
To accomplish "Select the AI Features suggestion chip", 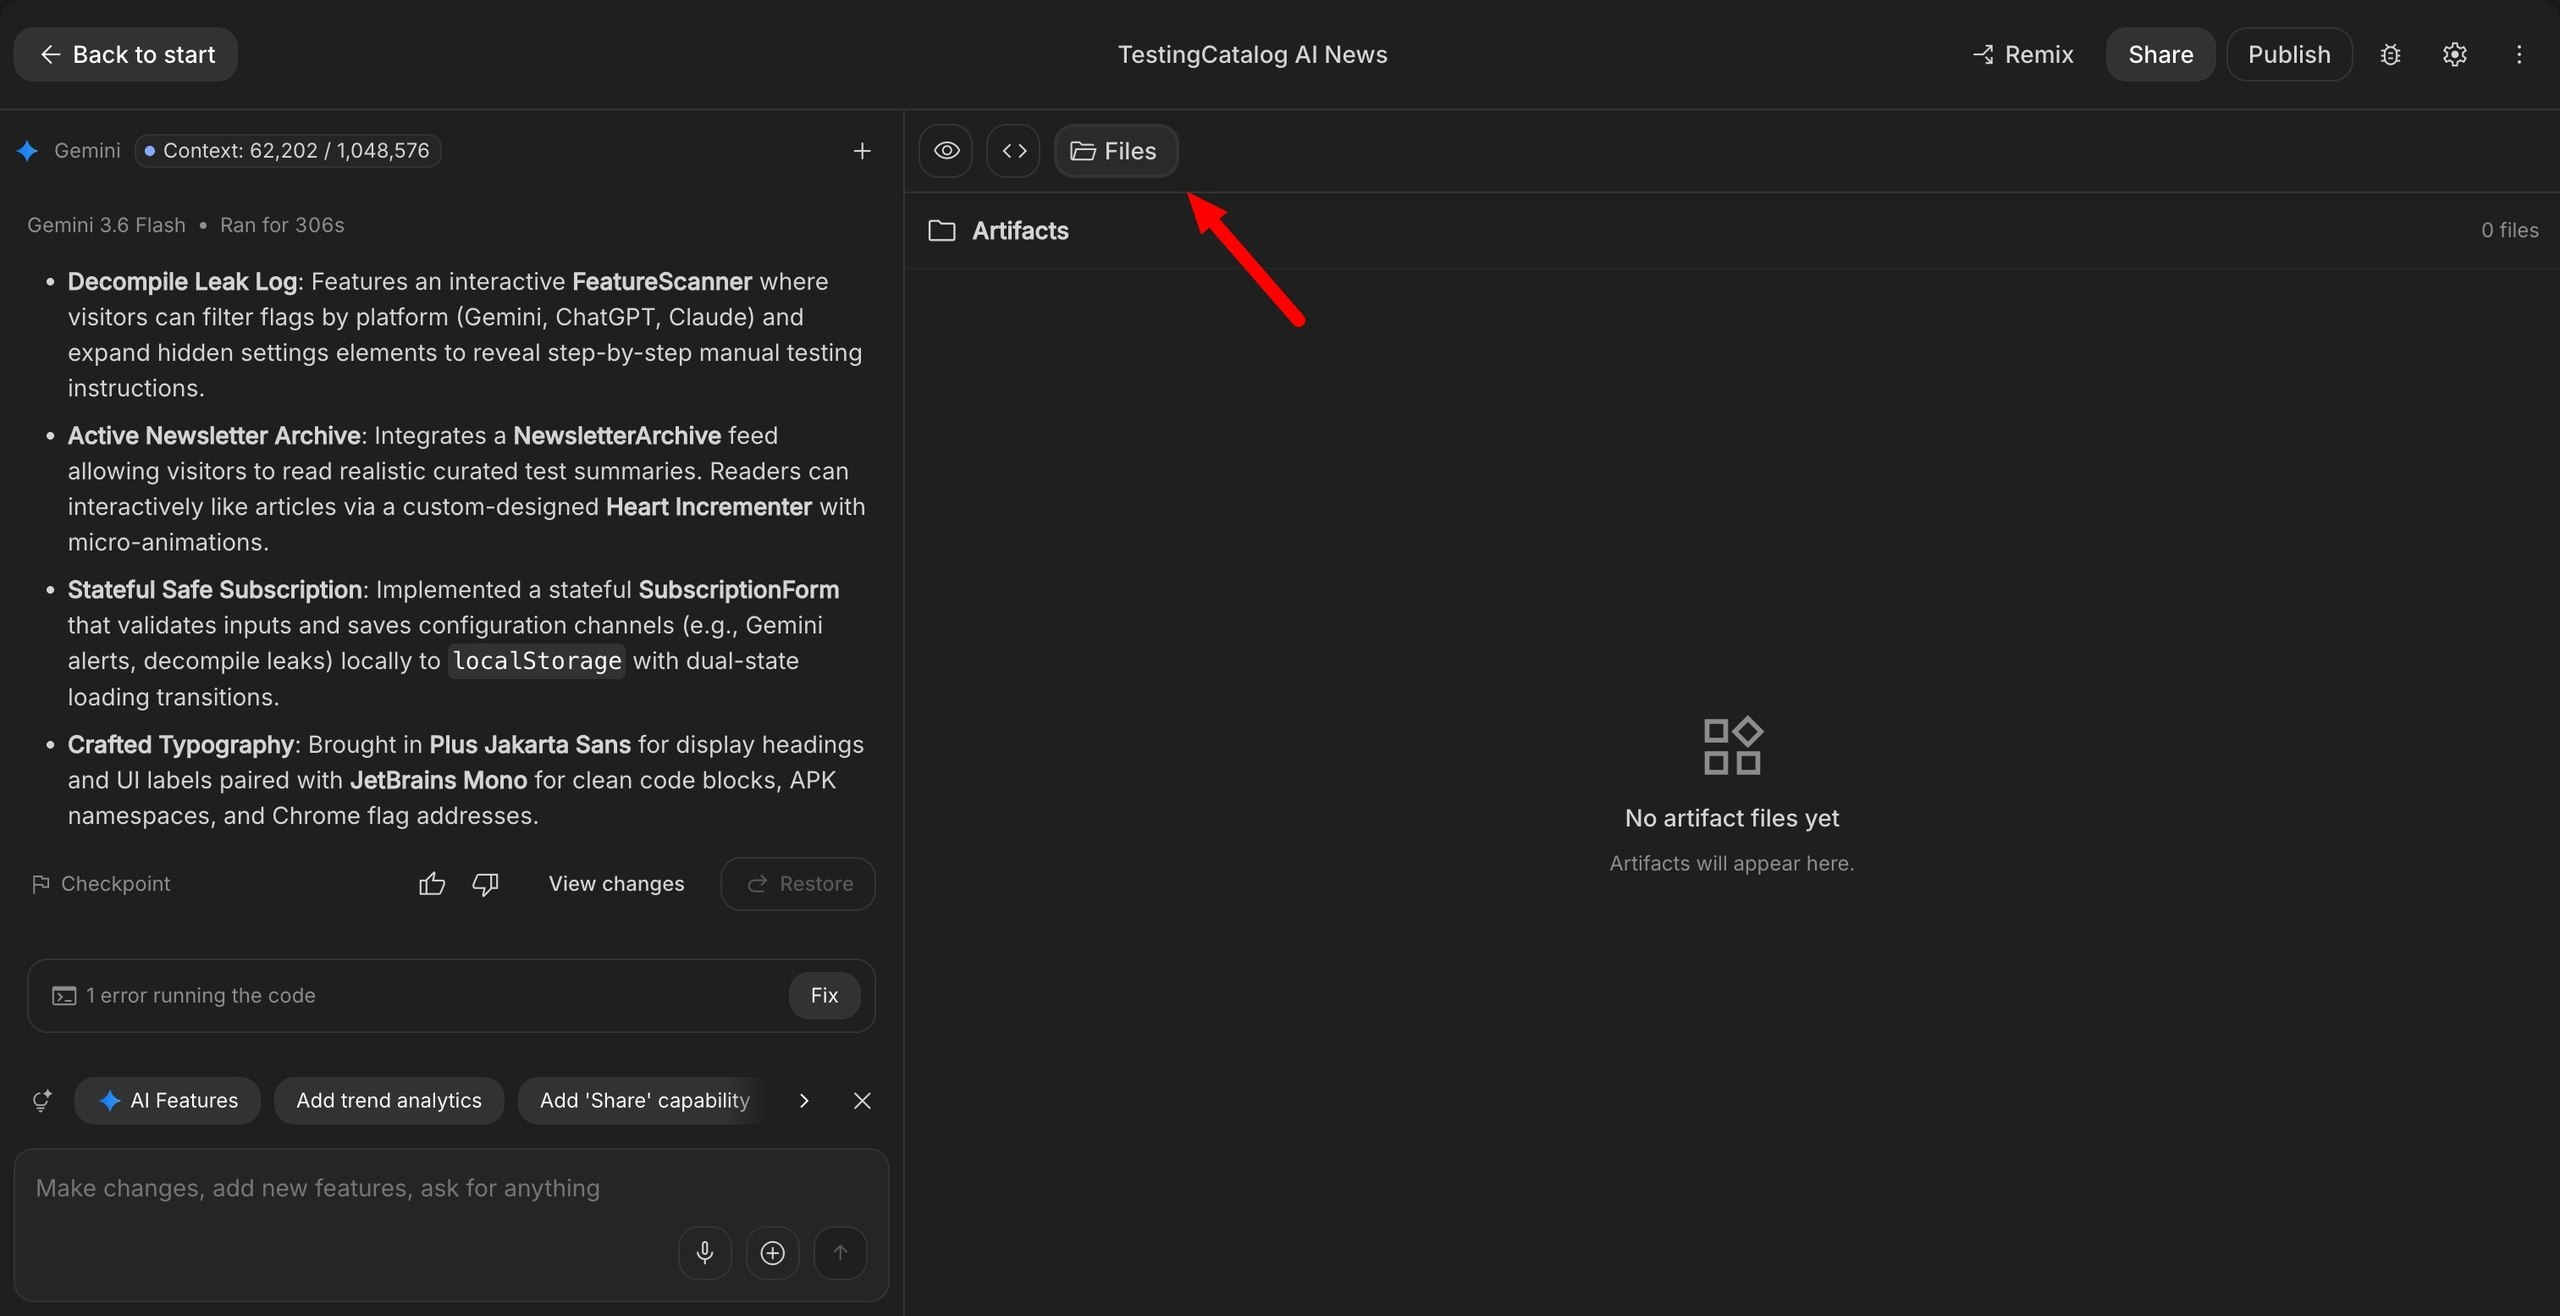I will click(168, 1101).
